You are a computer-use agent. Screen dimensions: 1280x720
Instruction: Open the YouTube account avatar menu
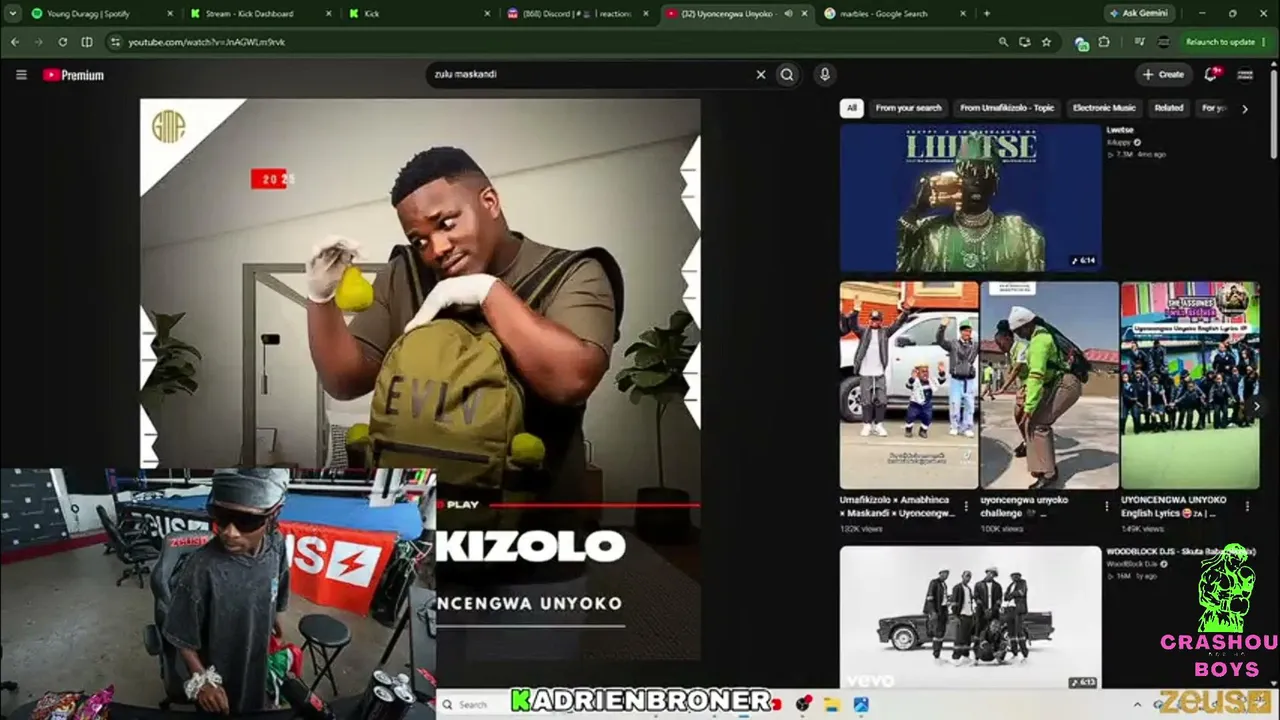(1245, 74)
